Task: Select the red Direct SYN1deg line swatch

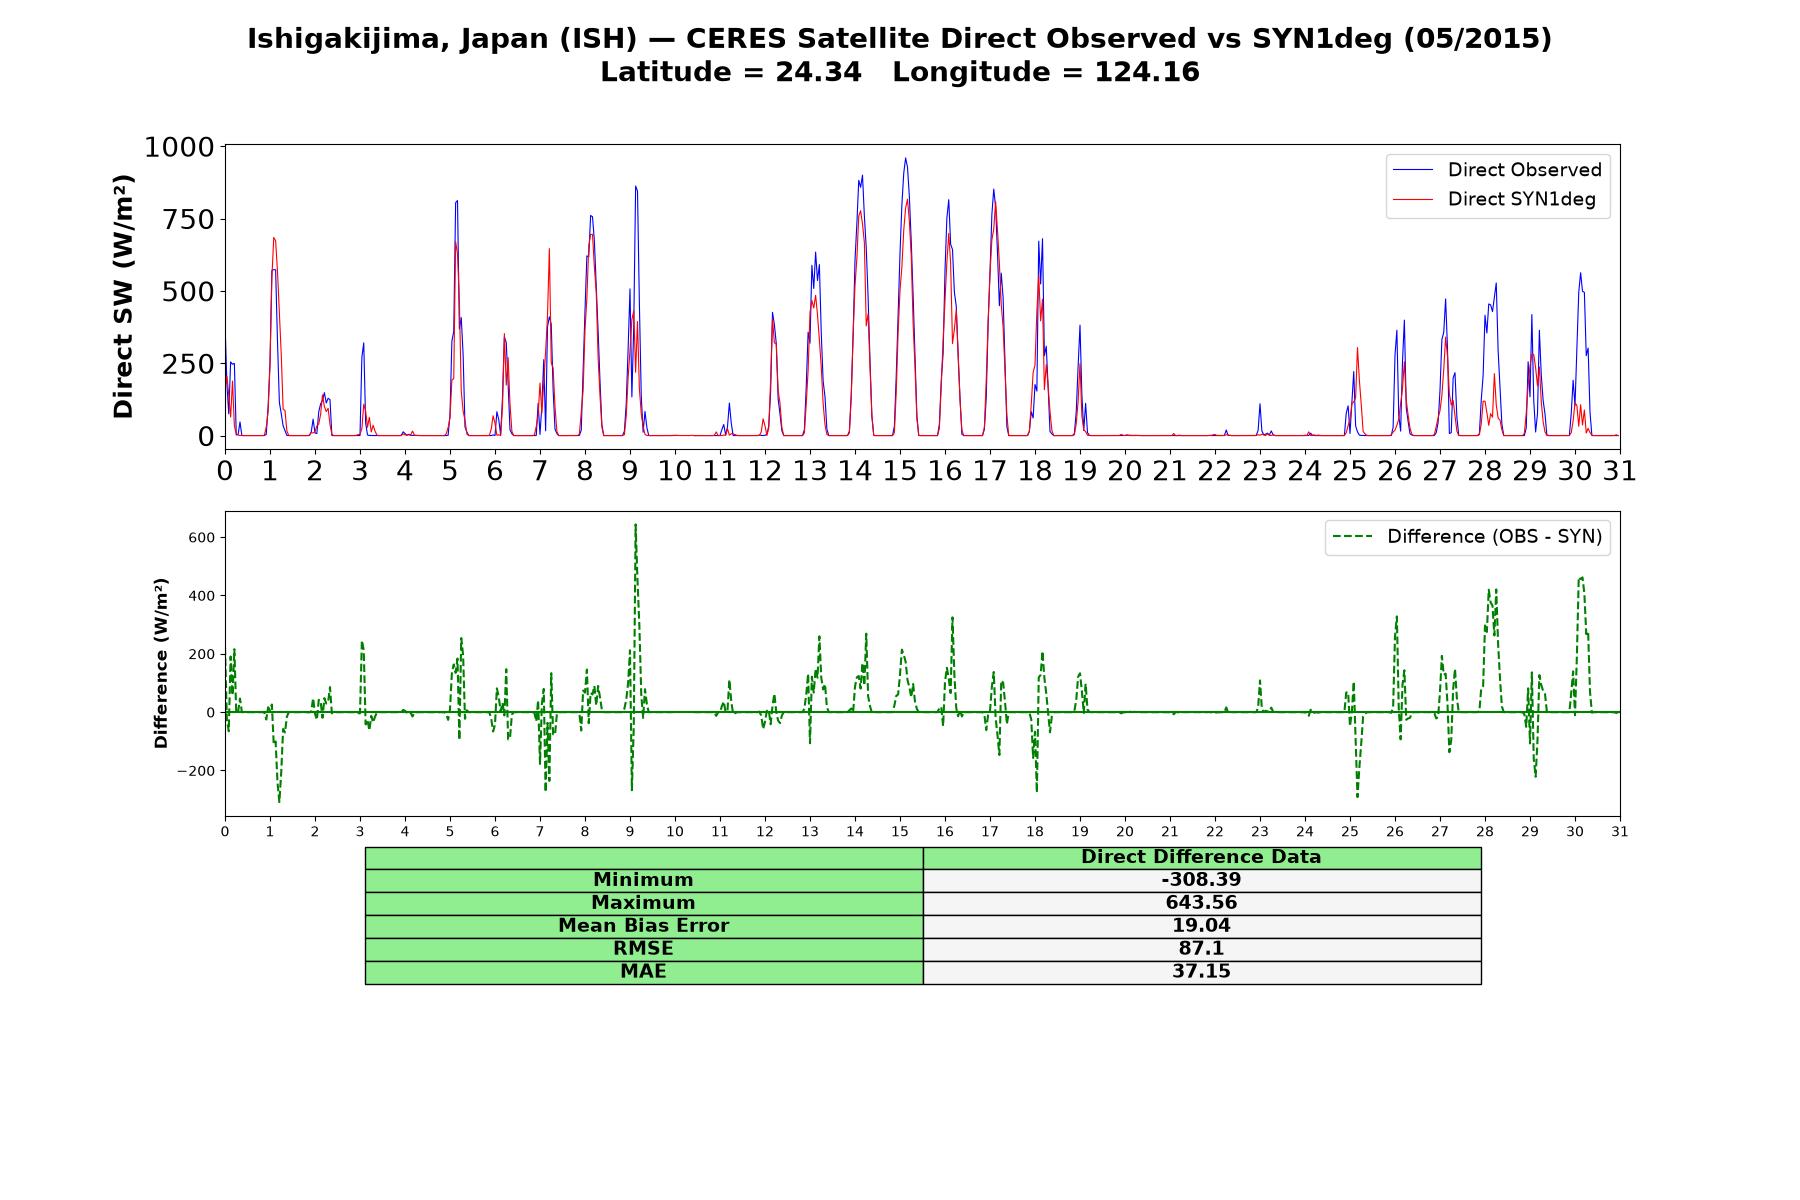Action: point(1413,199)
